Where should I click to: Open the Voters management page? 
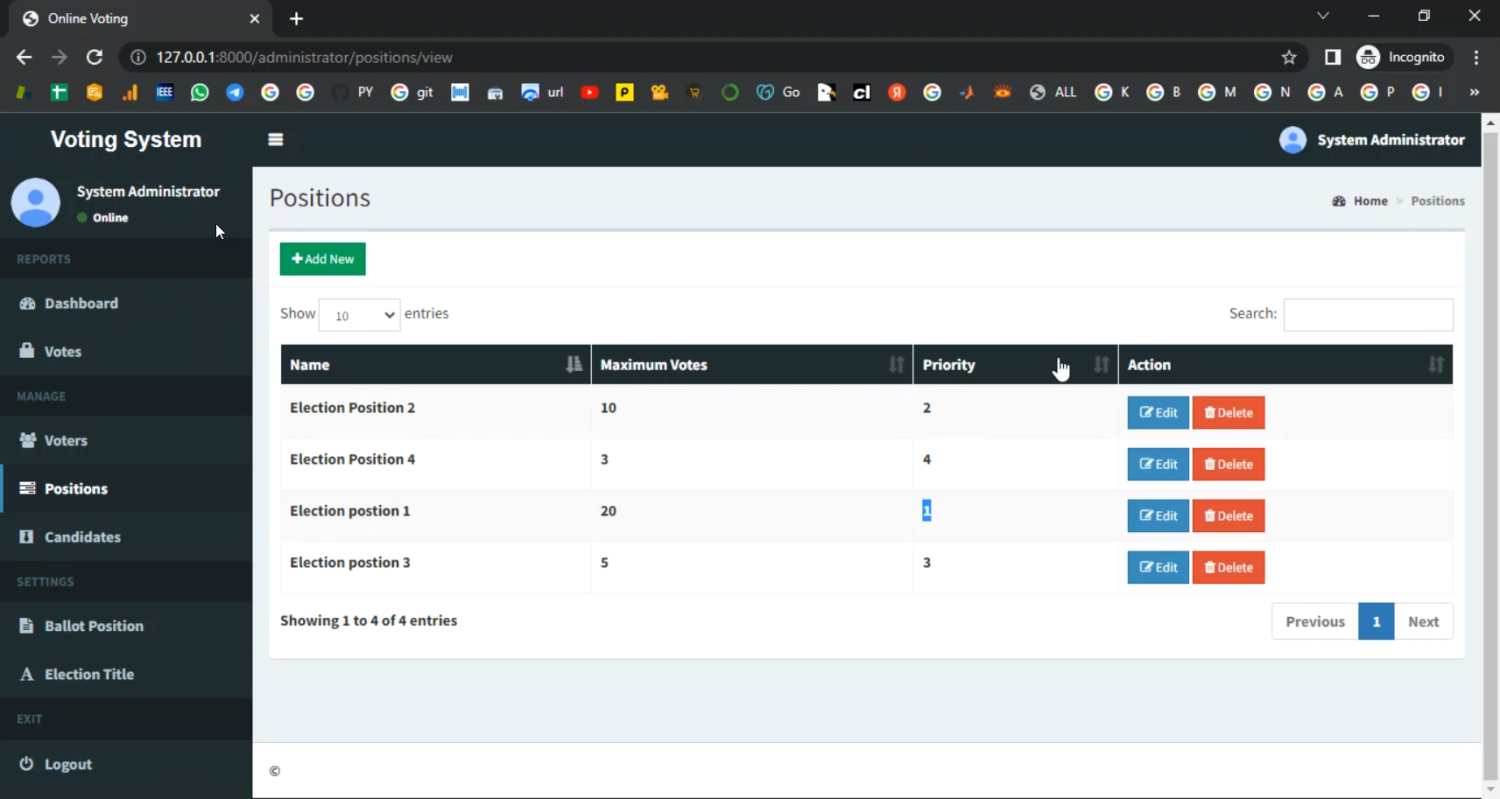[x=66, y=440]
